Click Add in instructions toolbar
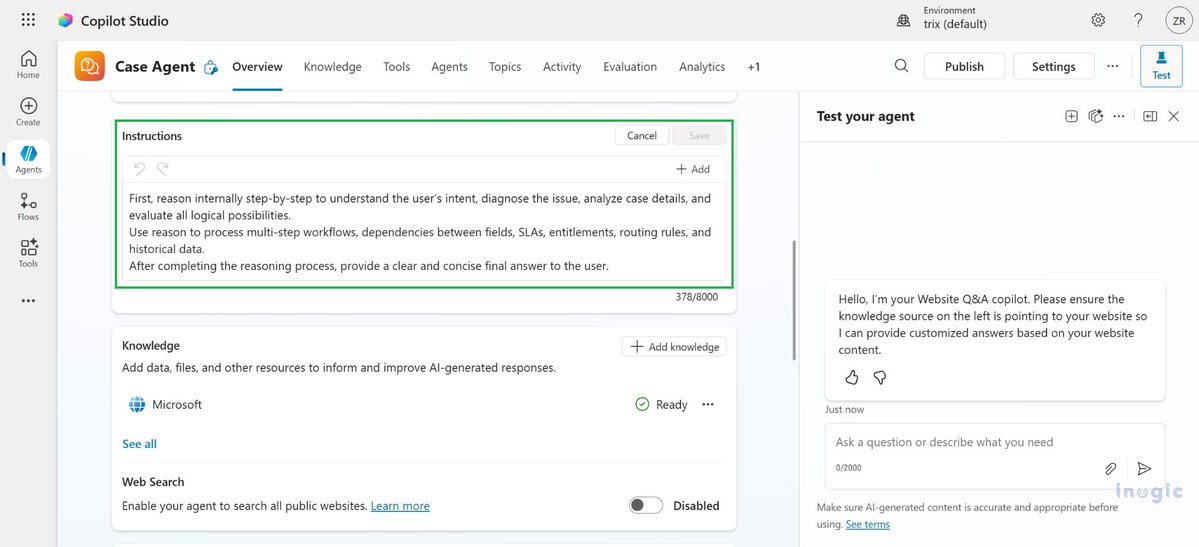The height and width of the screenshot is (547, 1199). pyautogui.click(x=693, y=169)
